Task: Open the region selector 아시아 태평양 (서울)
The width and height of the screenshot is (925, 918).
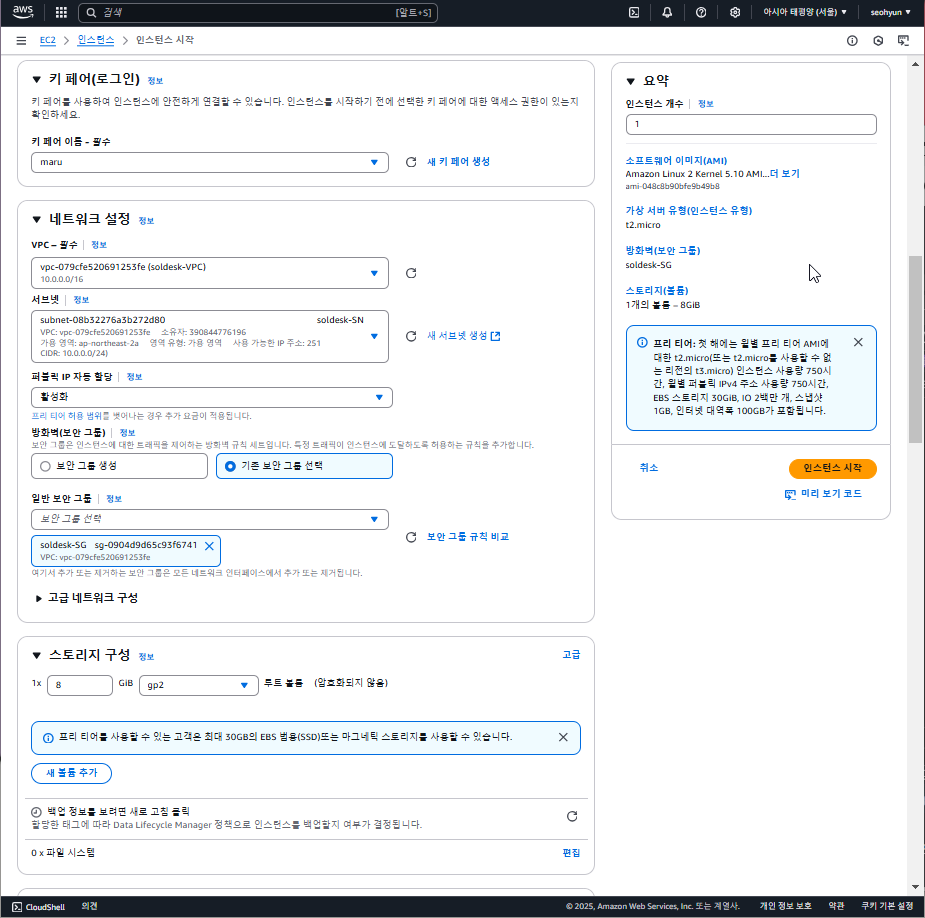Action: [x=805, y=12]
